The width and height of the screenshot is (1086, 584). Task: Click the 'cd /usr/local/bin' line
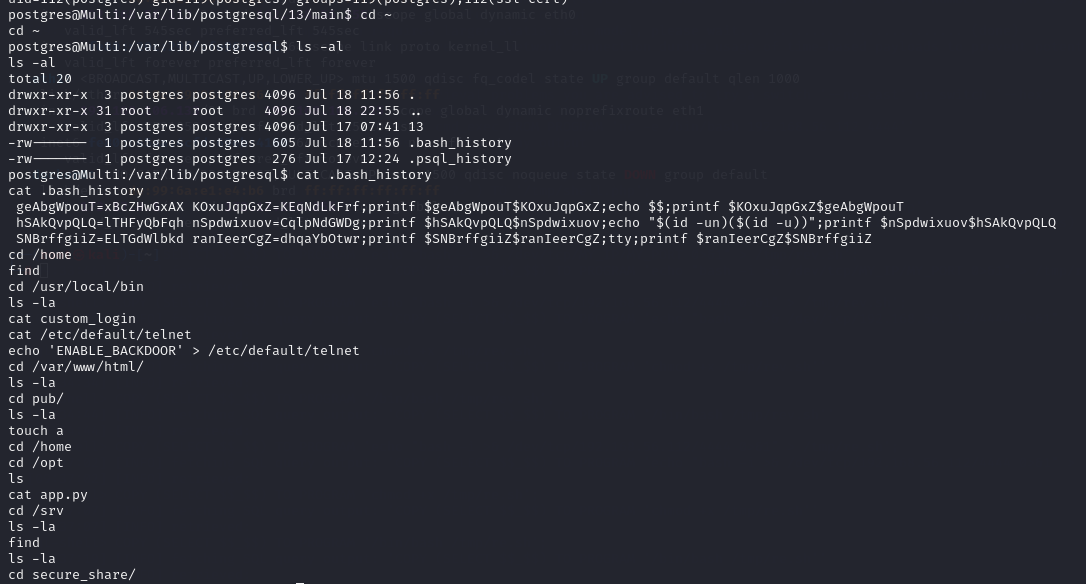[75, 287]
